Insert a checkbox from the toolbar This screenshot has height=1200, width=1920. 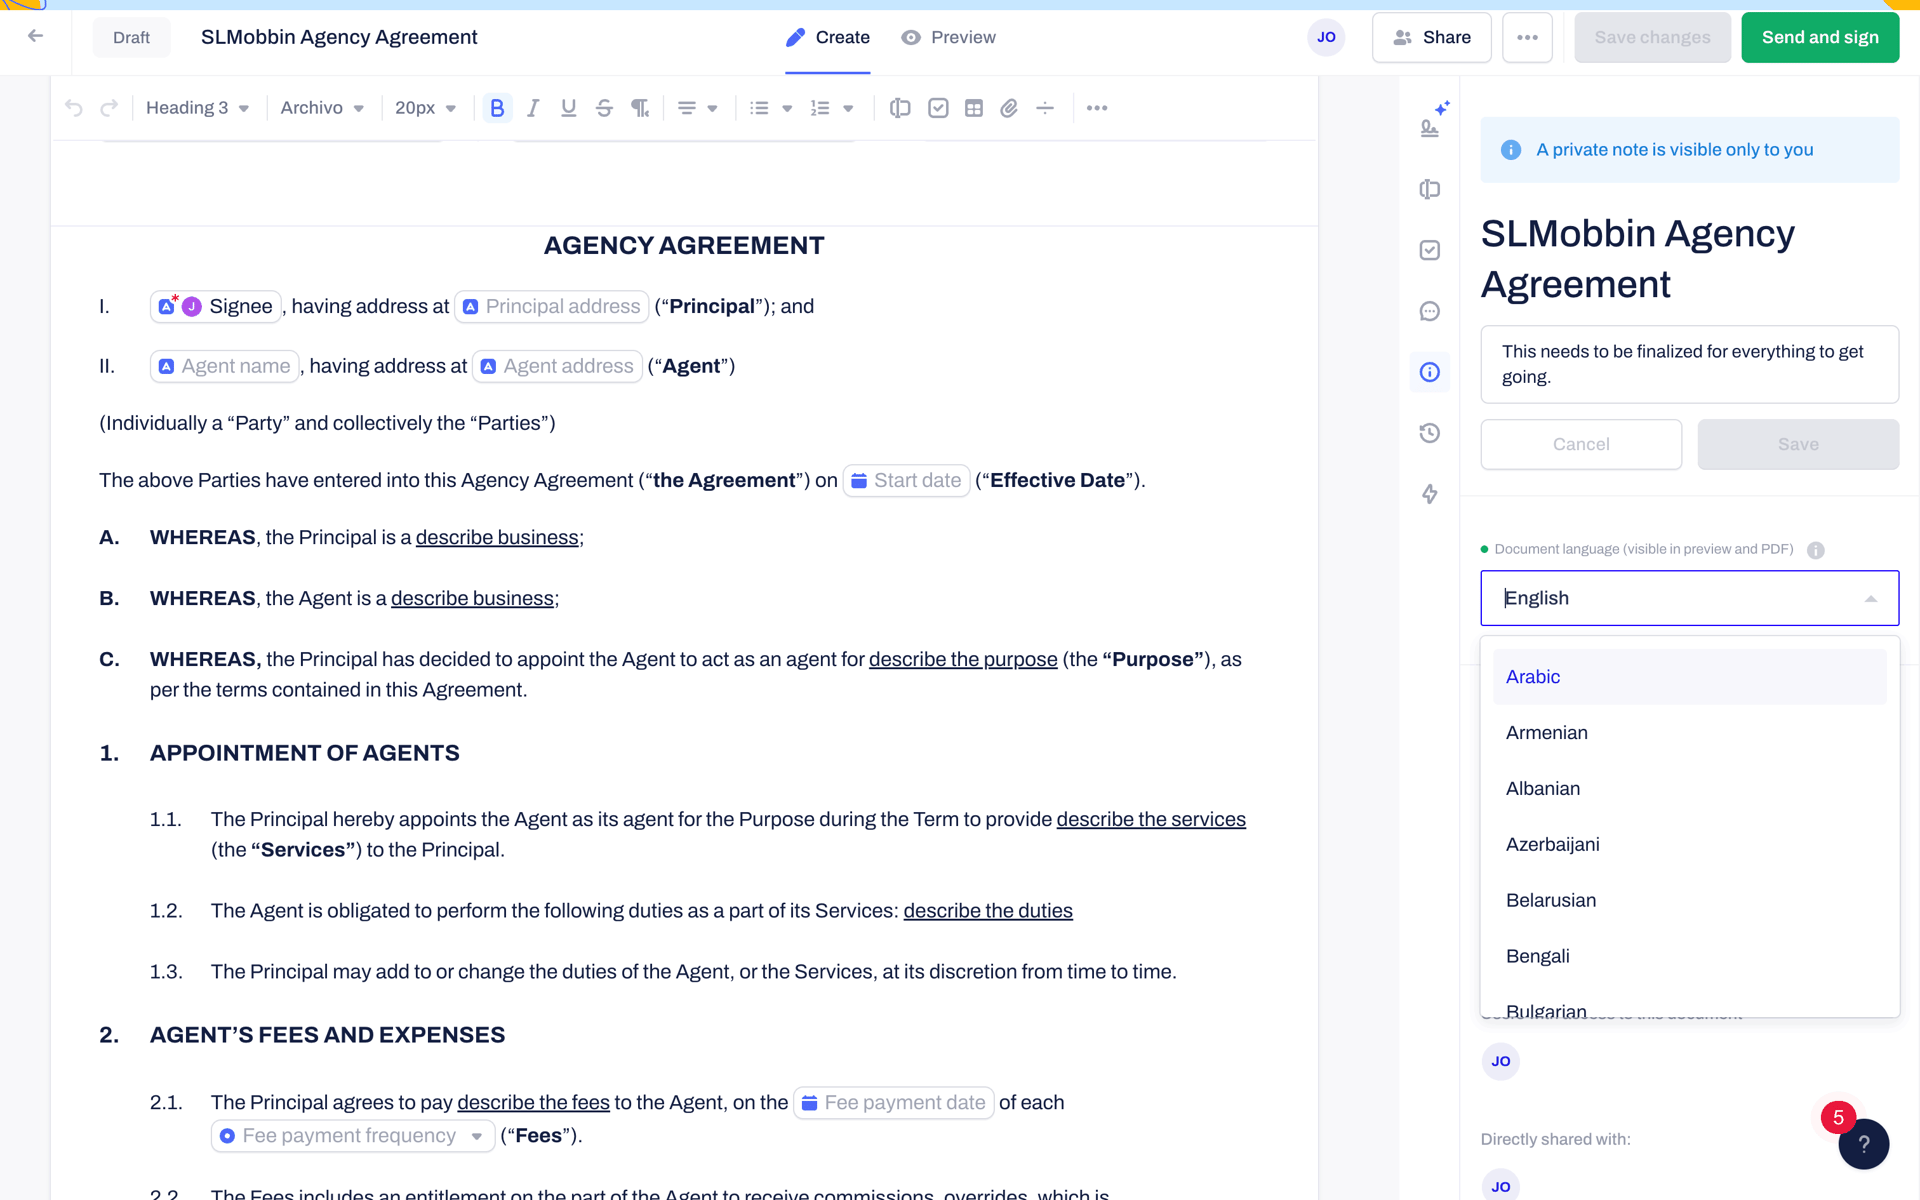tap(938, 108)
